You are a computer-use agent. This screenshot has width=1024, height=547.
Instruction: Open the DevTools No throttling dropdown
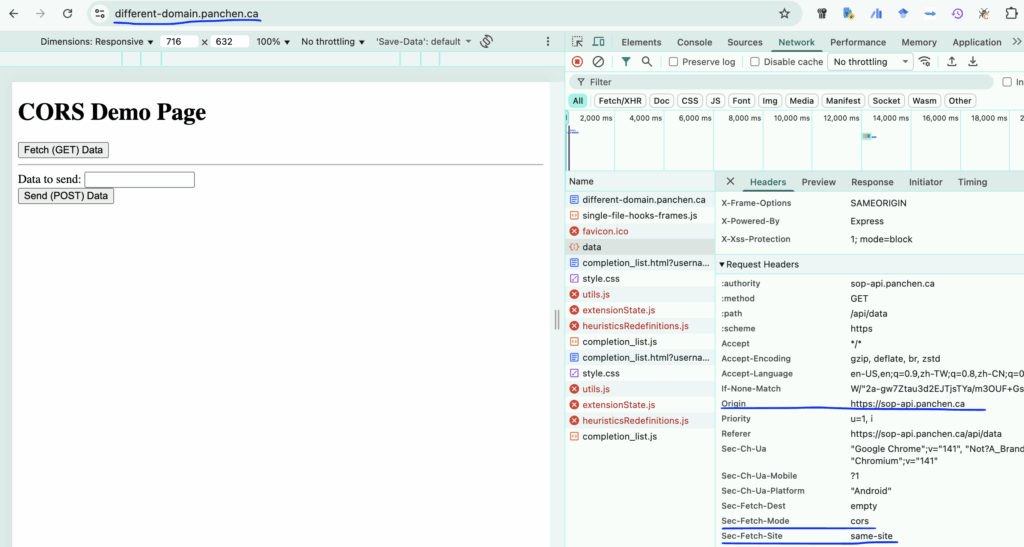coord(870,62)
